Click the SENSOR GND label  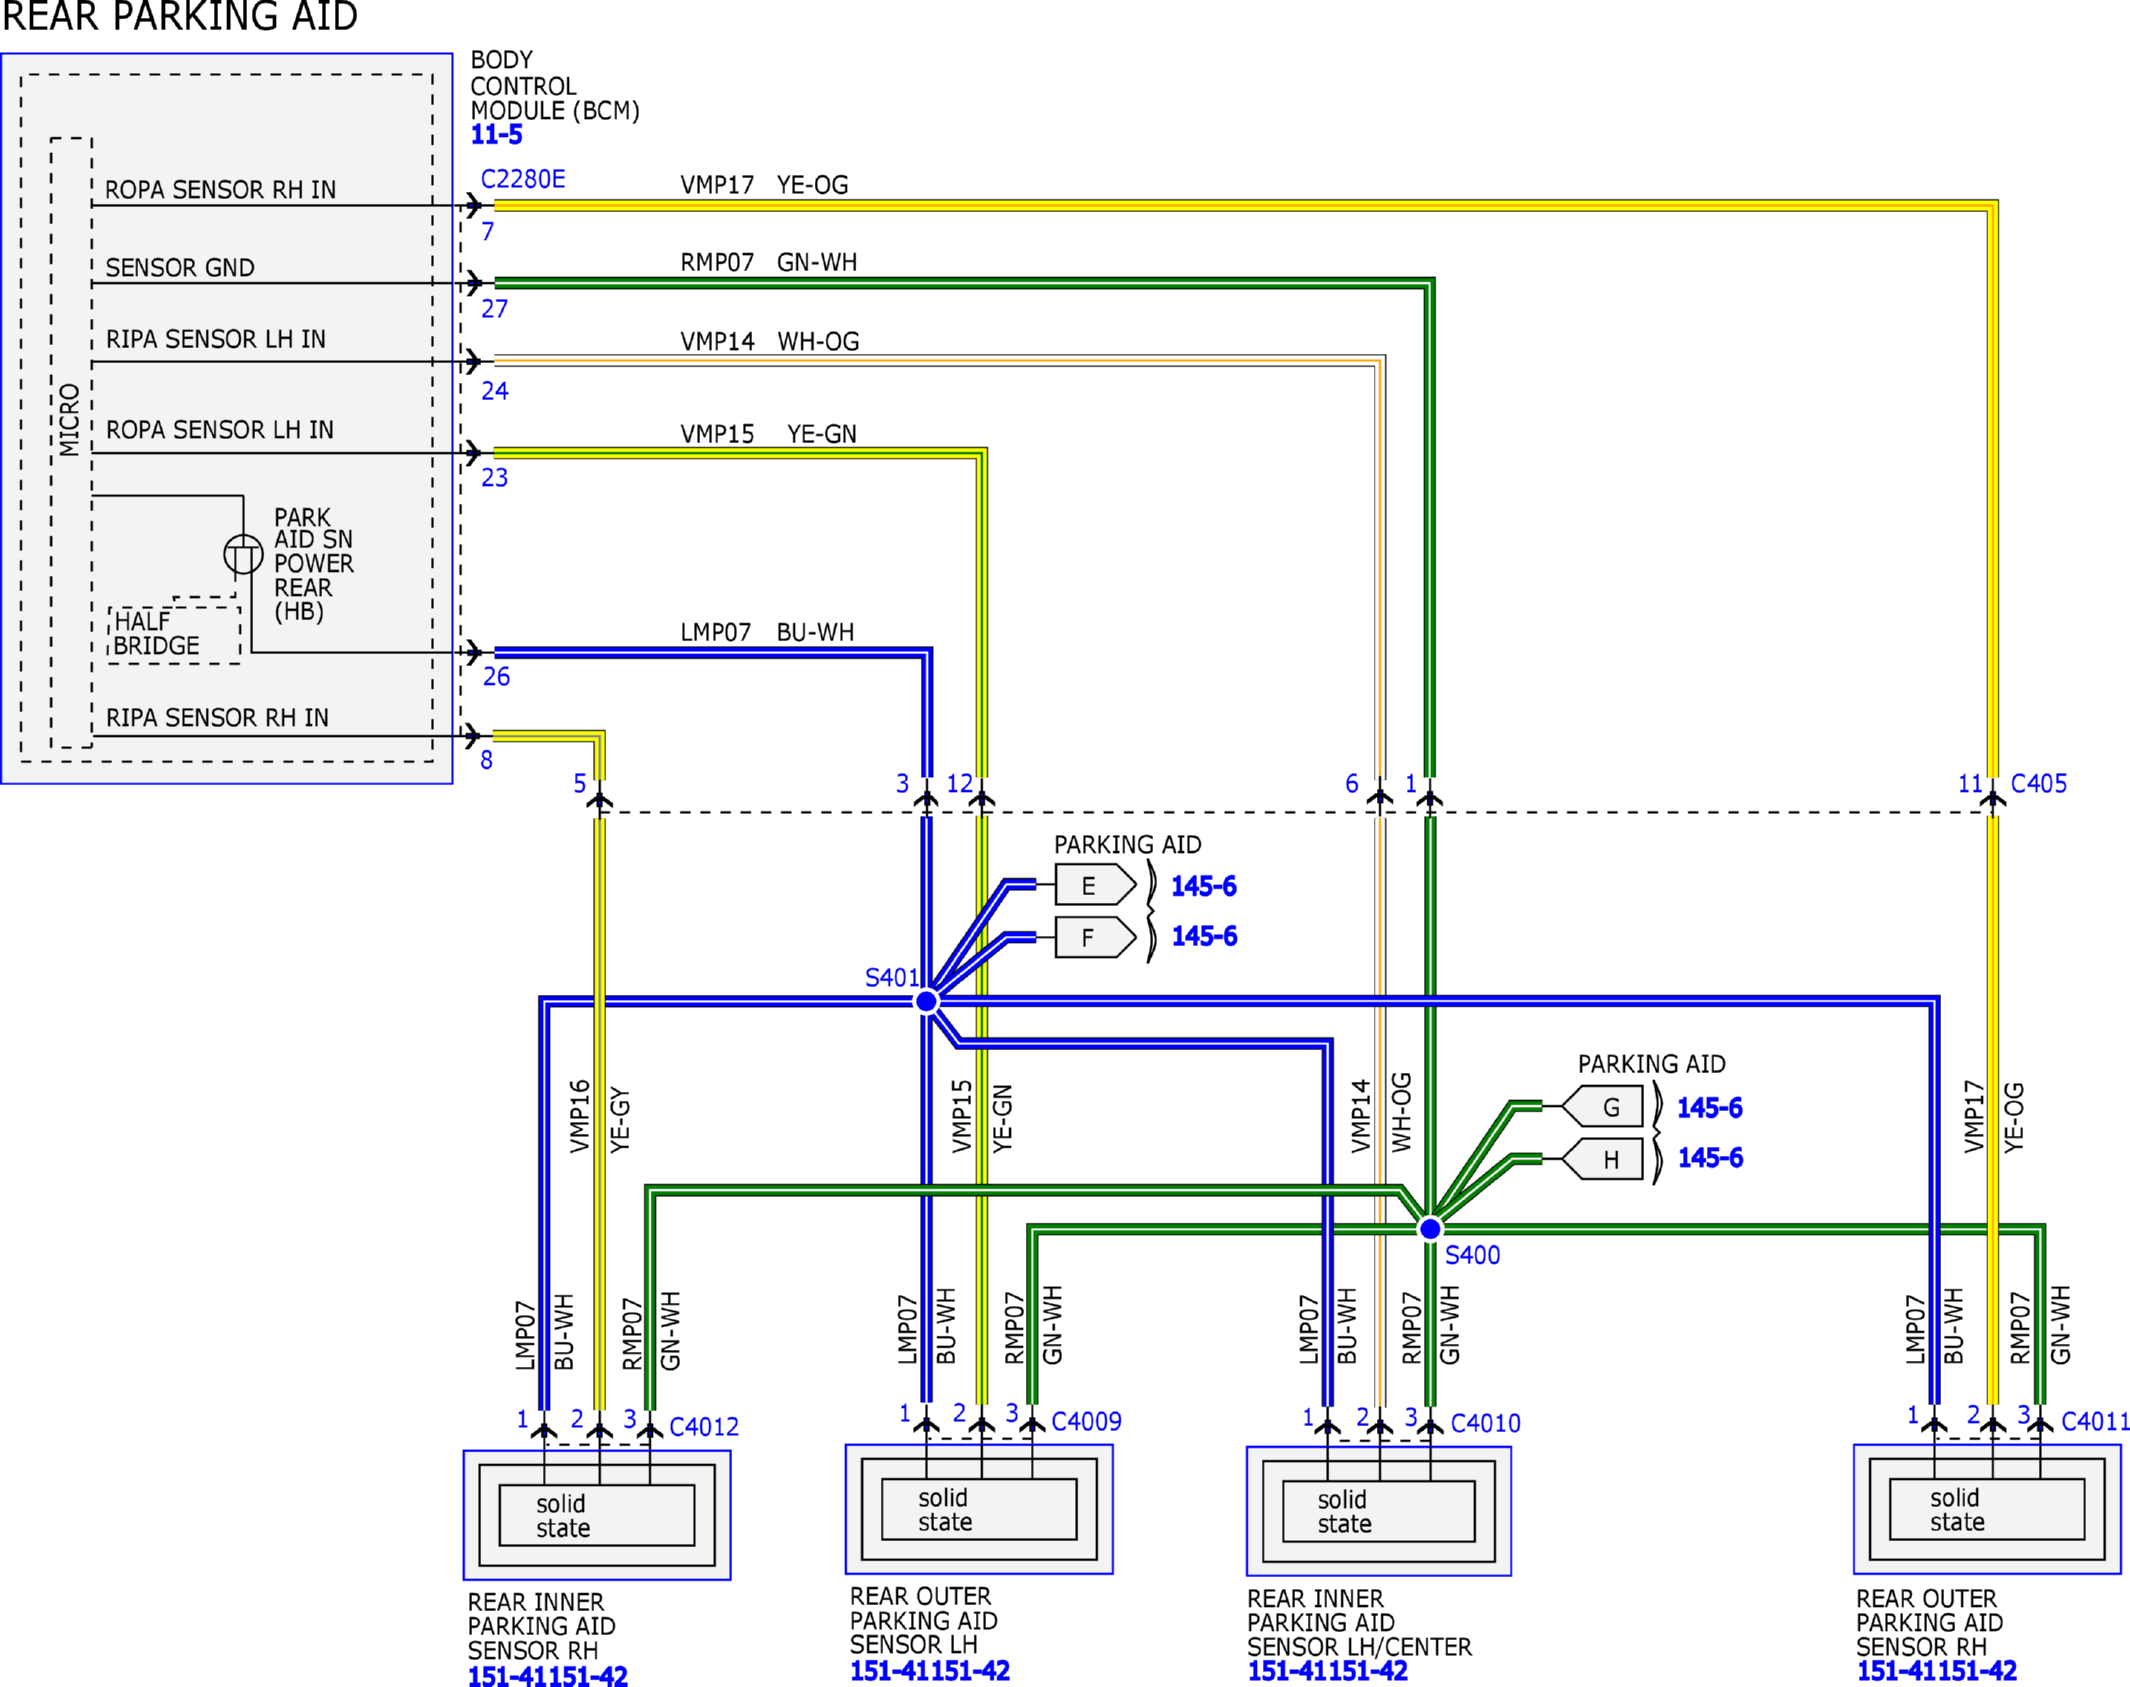[x=180, y=267]
